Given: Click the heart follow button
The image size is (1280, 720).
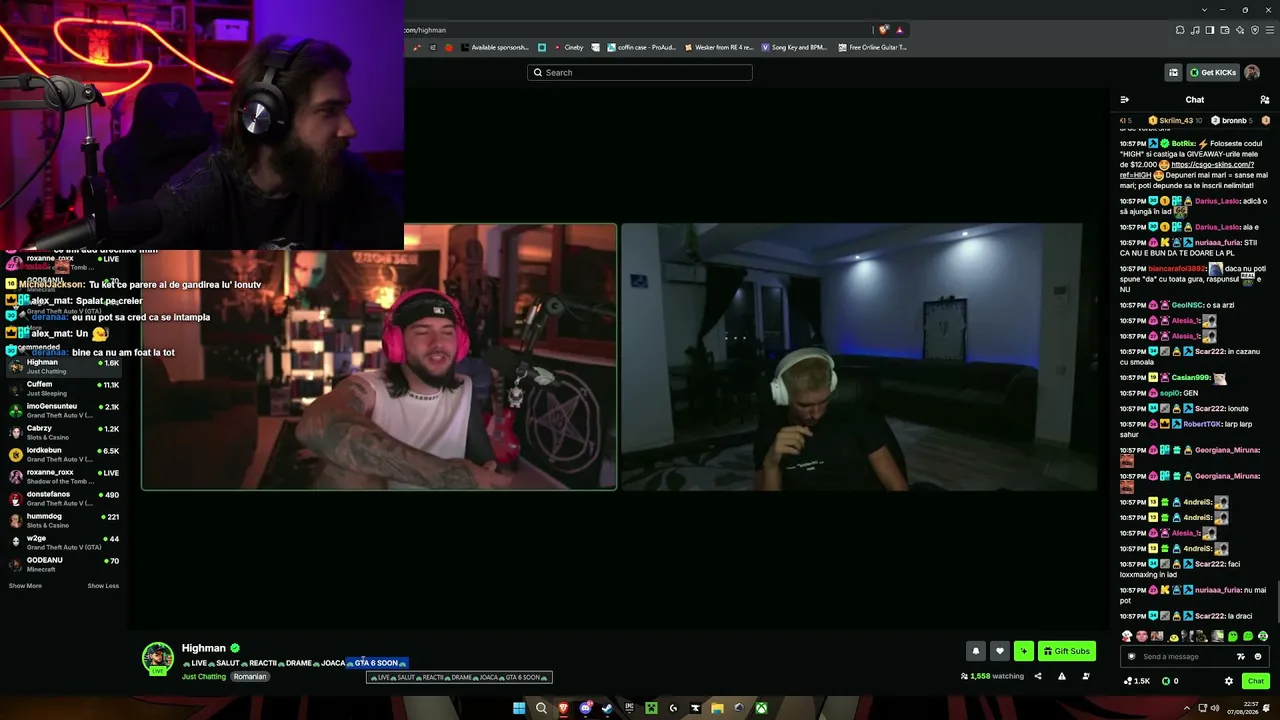Looking at the screenshot, I should [999, 651].
